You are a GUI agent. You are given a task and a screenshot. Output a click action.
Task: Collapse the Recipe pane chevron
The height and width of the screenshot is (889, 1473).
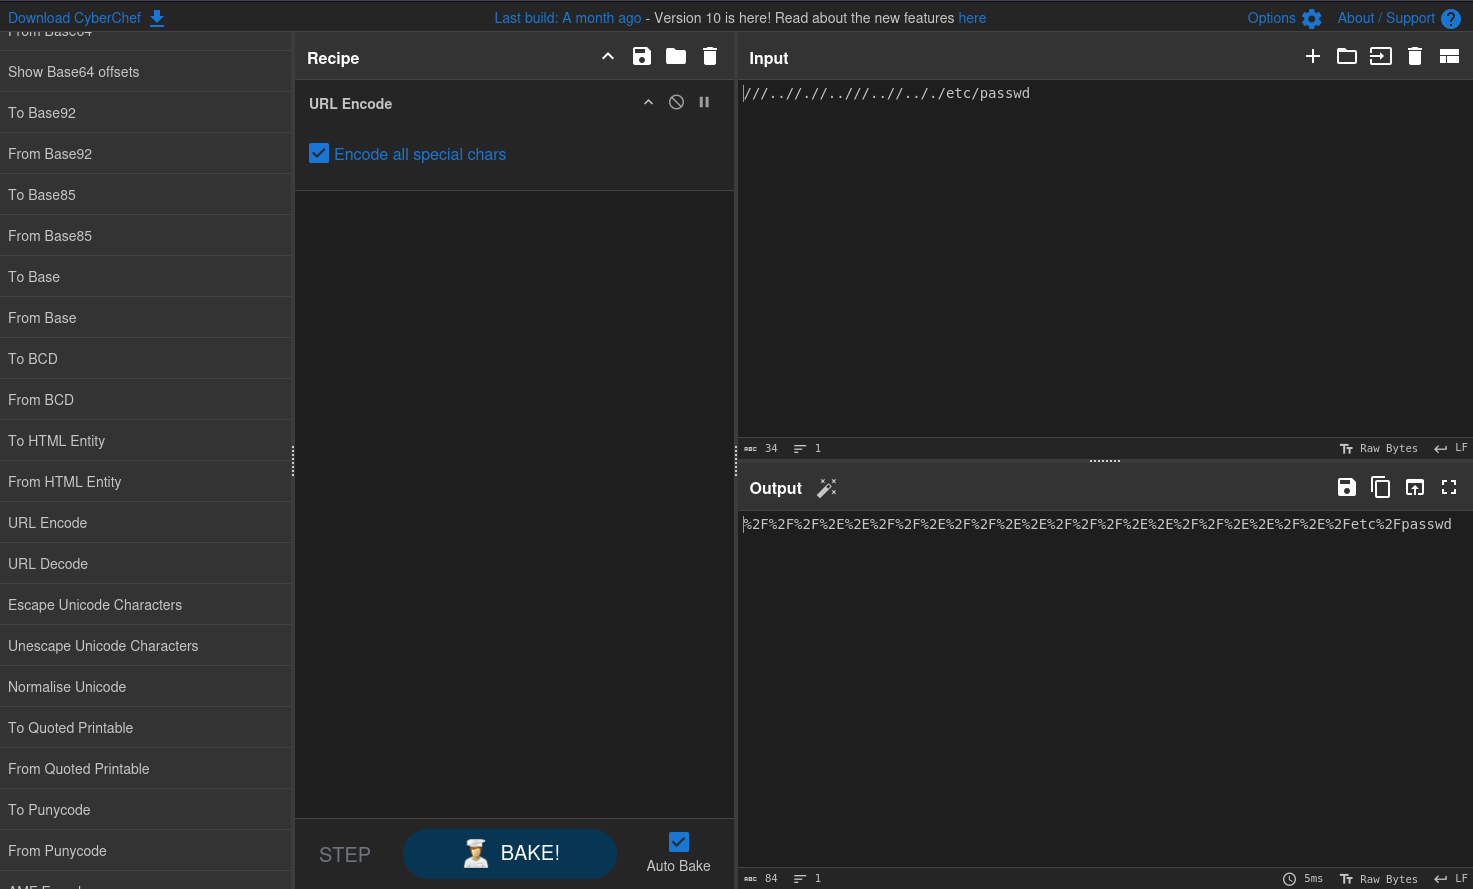pos(608,57)
